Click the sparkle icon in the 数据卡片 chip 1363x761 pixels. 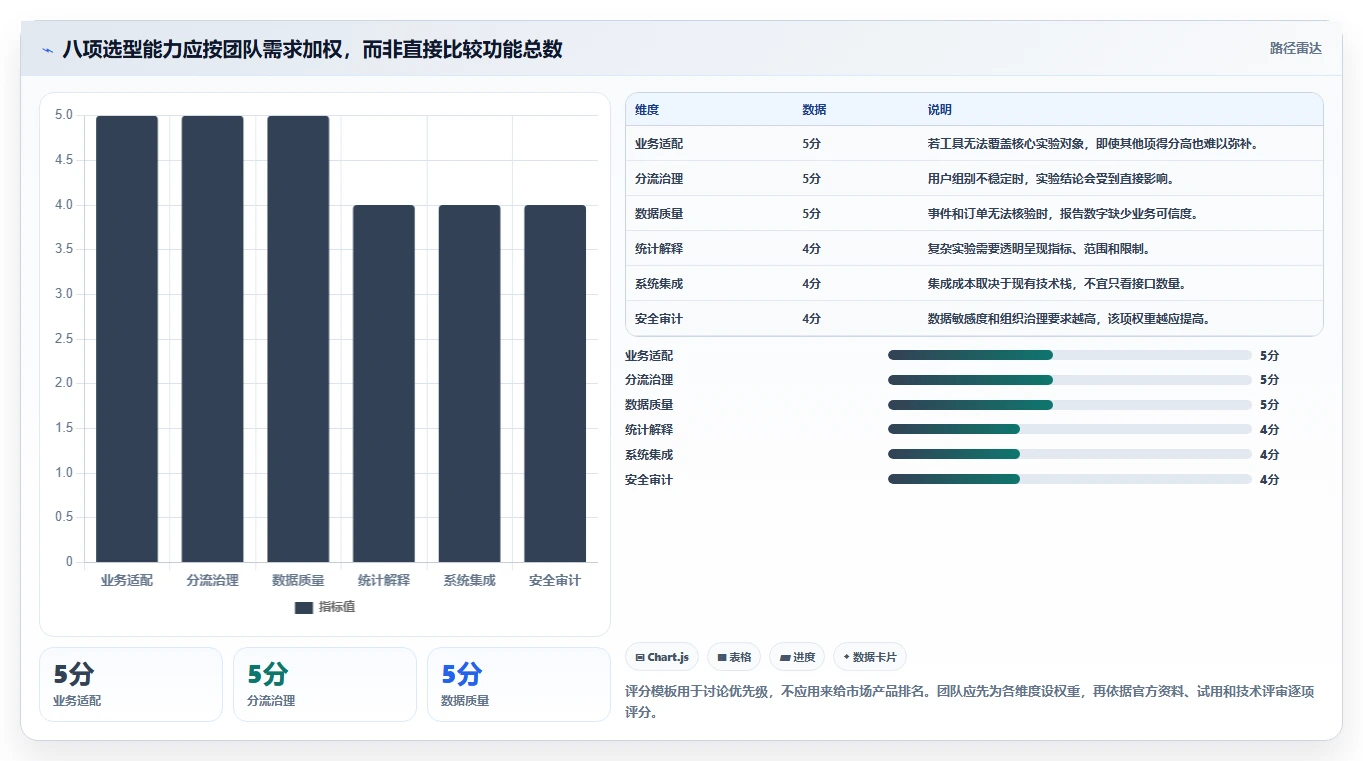[846, 657]
